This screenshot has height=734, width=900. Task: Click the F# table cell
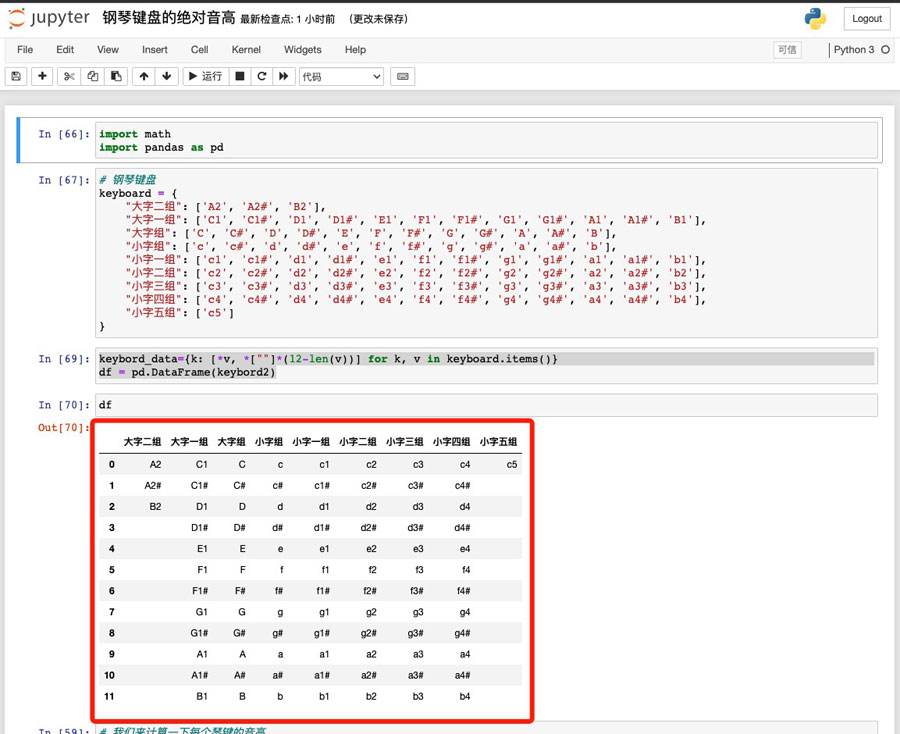(x=239, y=591)
